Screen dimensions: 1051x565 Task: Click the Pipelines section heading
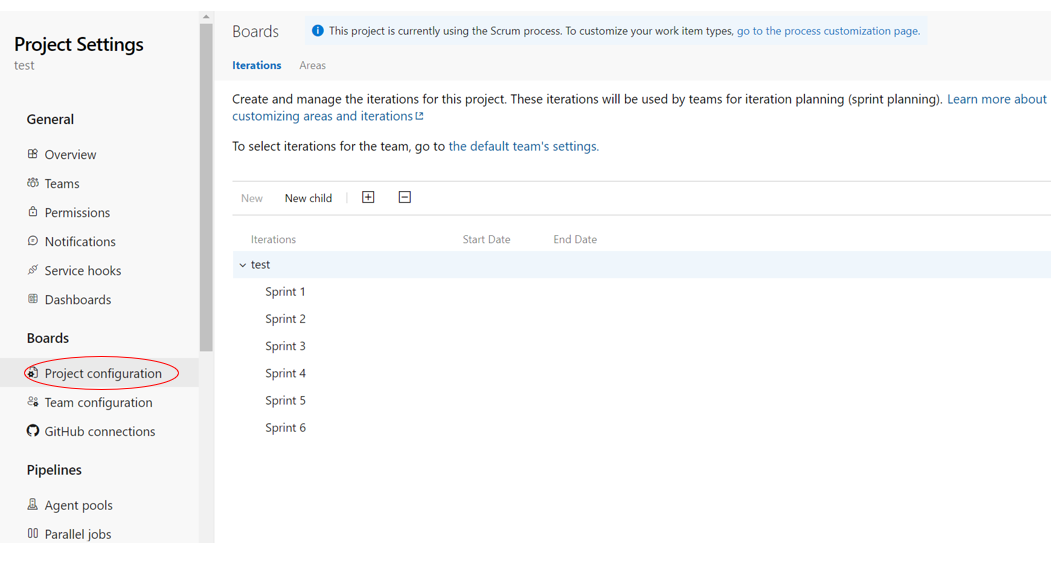[x=54, y=470]
